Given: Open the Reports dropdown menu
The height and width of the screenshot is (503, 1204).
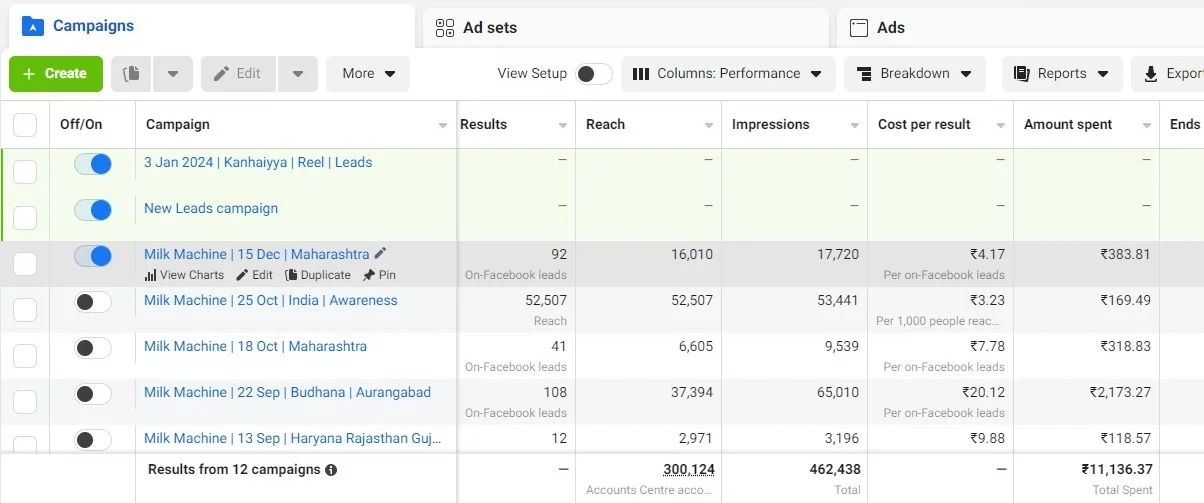Looking at the screenshot, I should (1061, 74).
